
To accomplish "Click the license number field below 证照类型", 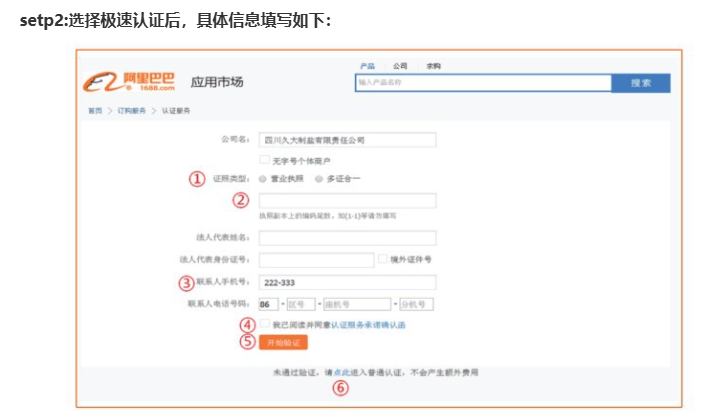I will 347,200.
